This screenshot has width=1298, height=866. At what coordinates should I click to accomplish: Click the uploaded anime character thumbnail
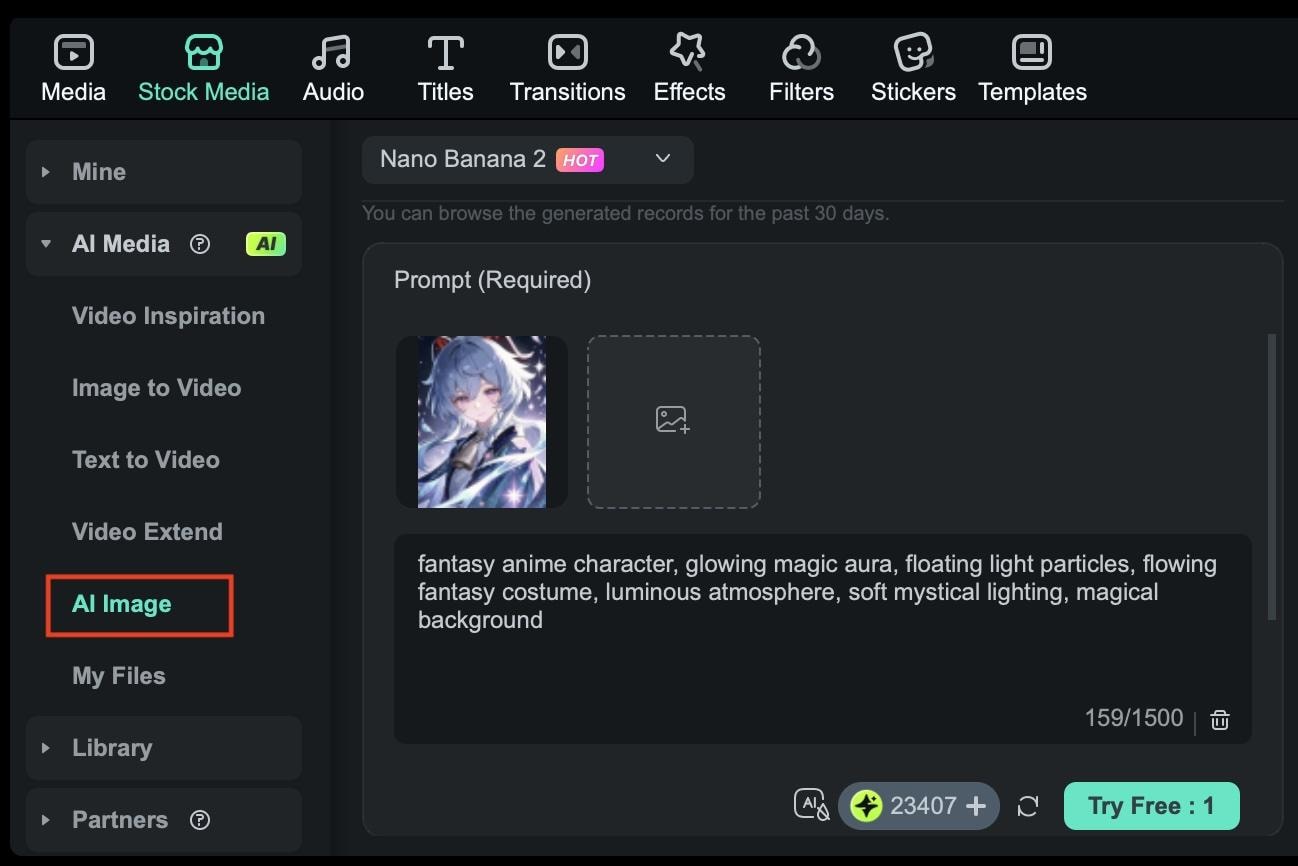pos(482,421)
